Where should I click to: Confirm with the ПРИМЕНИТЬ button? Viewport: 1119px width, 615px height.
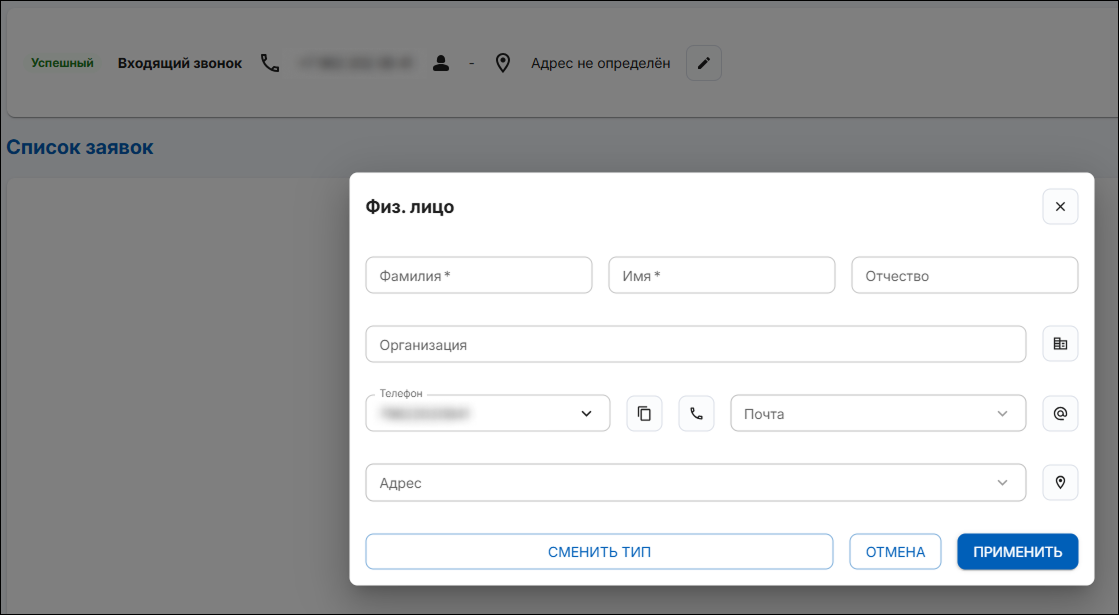pyautogui.click(x=1017, y=551)
